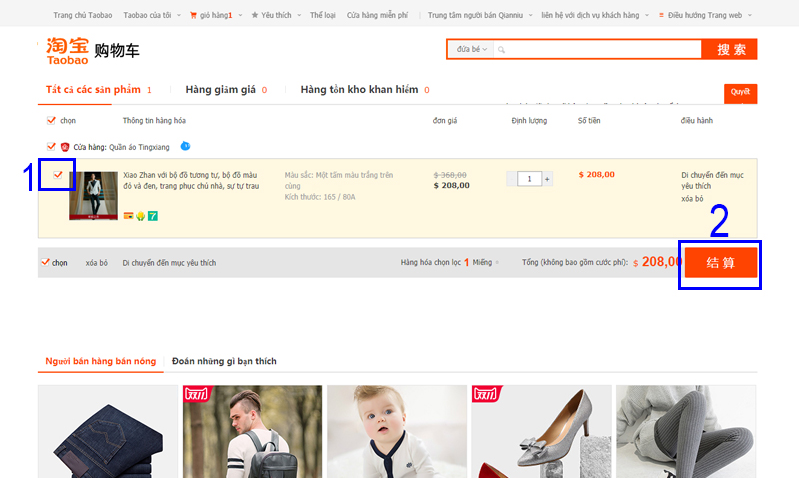Click the credit card icon under product title

click(128, 216)
